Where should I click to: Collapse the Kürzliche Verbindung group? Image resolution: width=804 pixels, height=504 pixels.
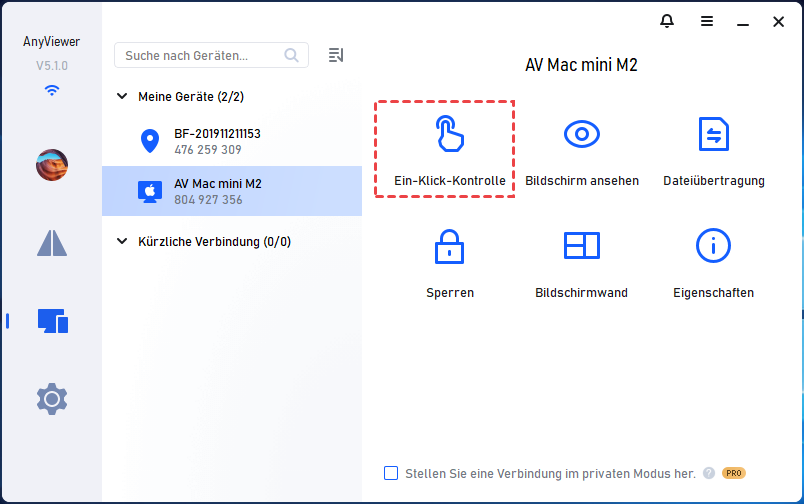pos(123,242)
